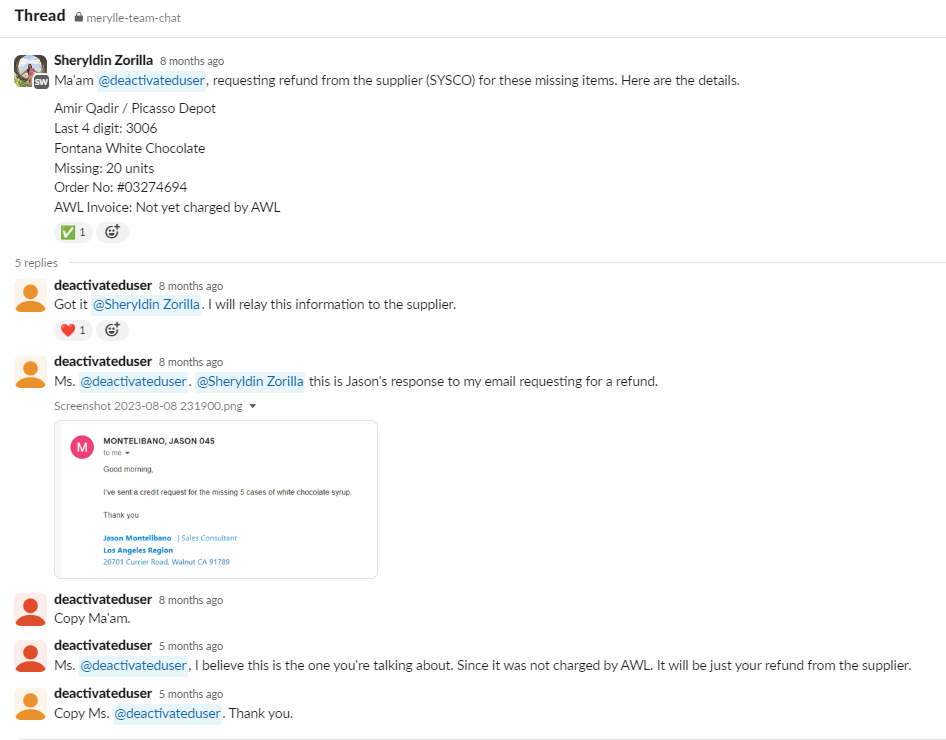Viewport: 946px width, 740px height.
Task: Click the '5 months ago' timestamp on the last reply
Action: [x=191, y=694]
